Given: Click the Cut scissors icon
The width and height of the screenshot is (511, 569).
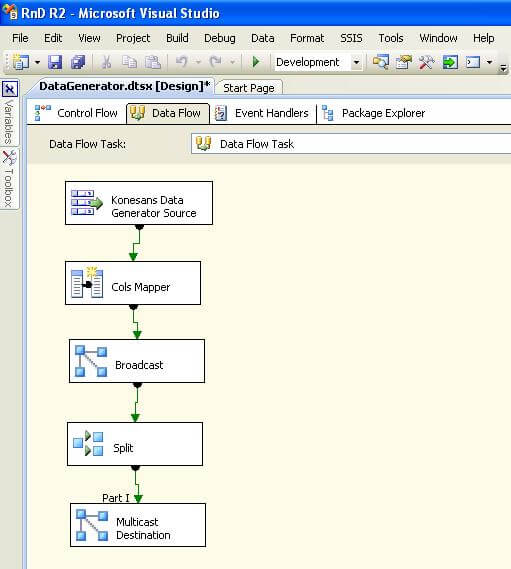Looking at the screenshot, I should pos(106,62).
